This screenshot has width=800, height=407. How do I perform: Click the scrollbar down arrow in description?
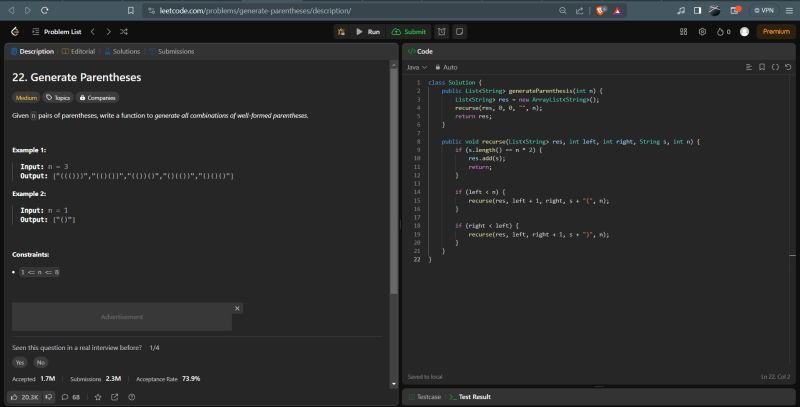coord(393,384)
